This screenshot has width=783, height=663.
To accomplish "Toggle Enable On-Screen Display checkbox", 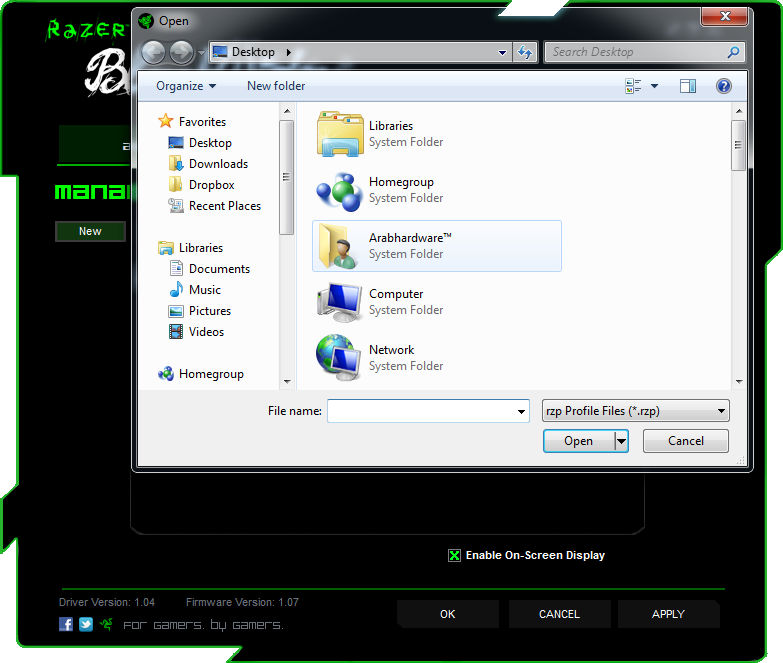I will pyautogui.click(x=454, y=556).
